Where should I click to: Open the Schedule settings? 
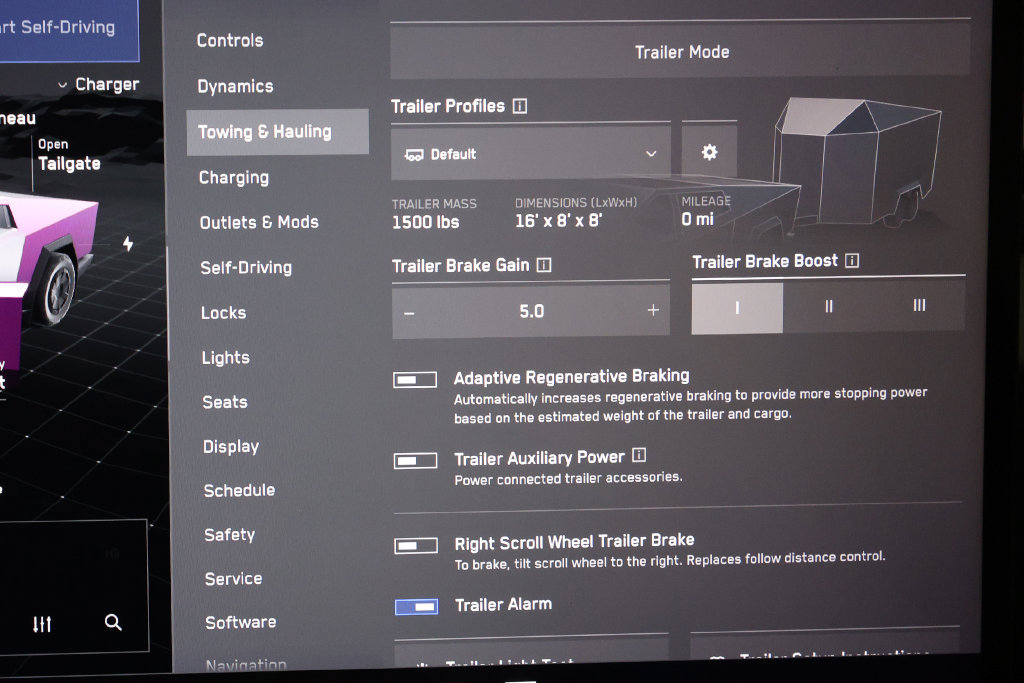(239, 490)
